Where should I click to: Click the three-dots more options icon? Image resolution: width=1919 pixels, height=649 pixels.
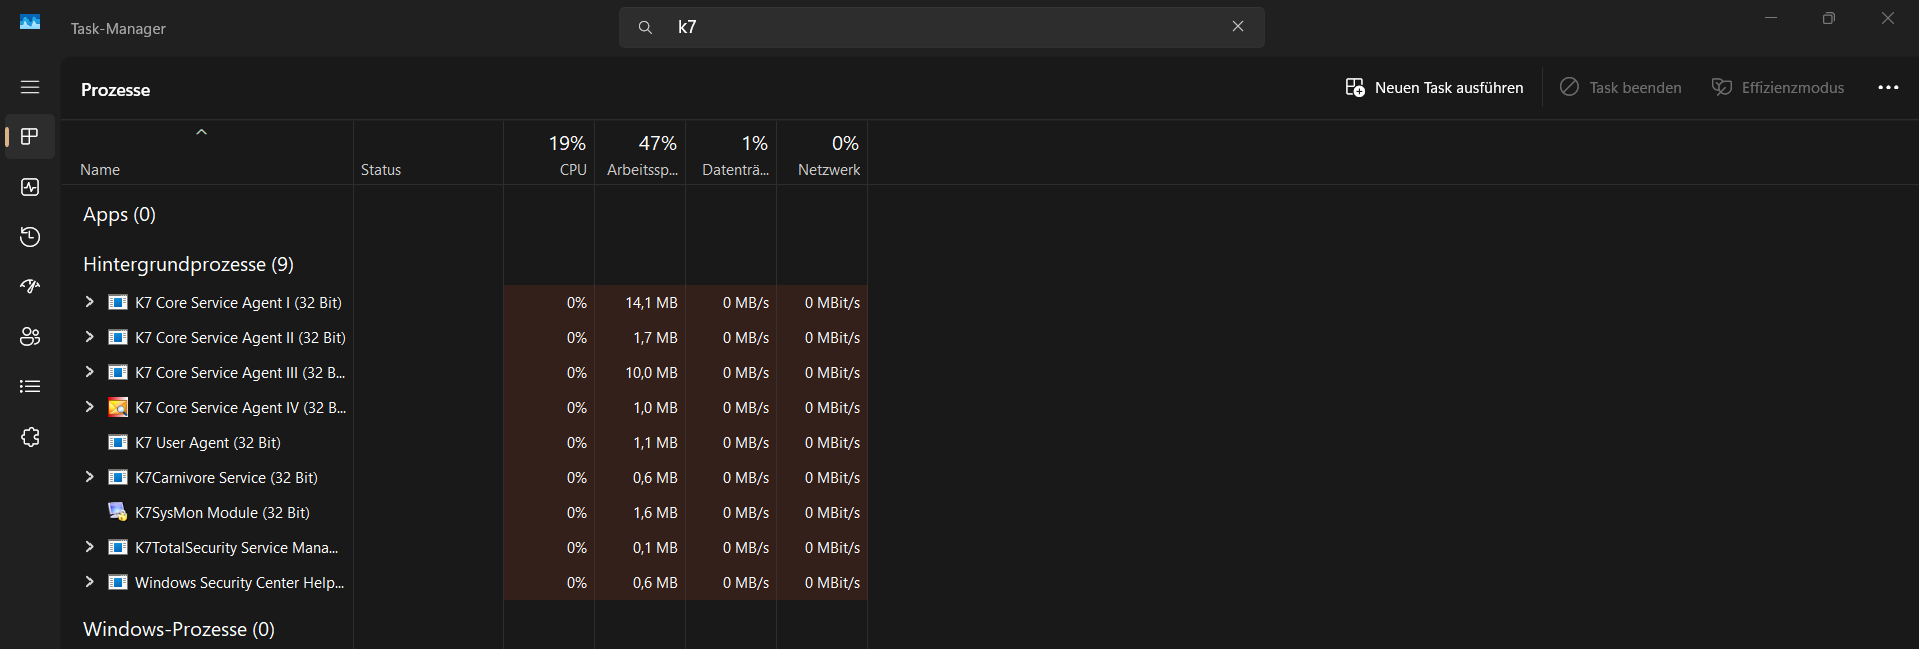point(1888,88)
